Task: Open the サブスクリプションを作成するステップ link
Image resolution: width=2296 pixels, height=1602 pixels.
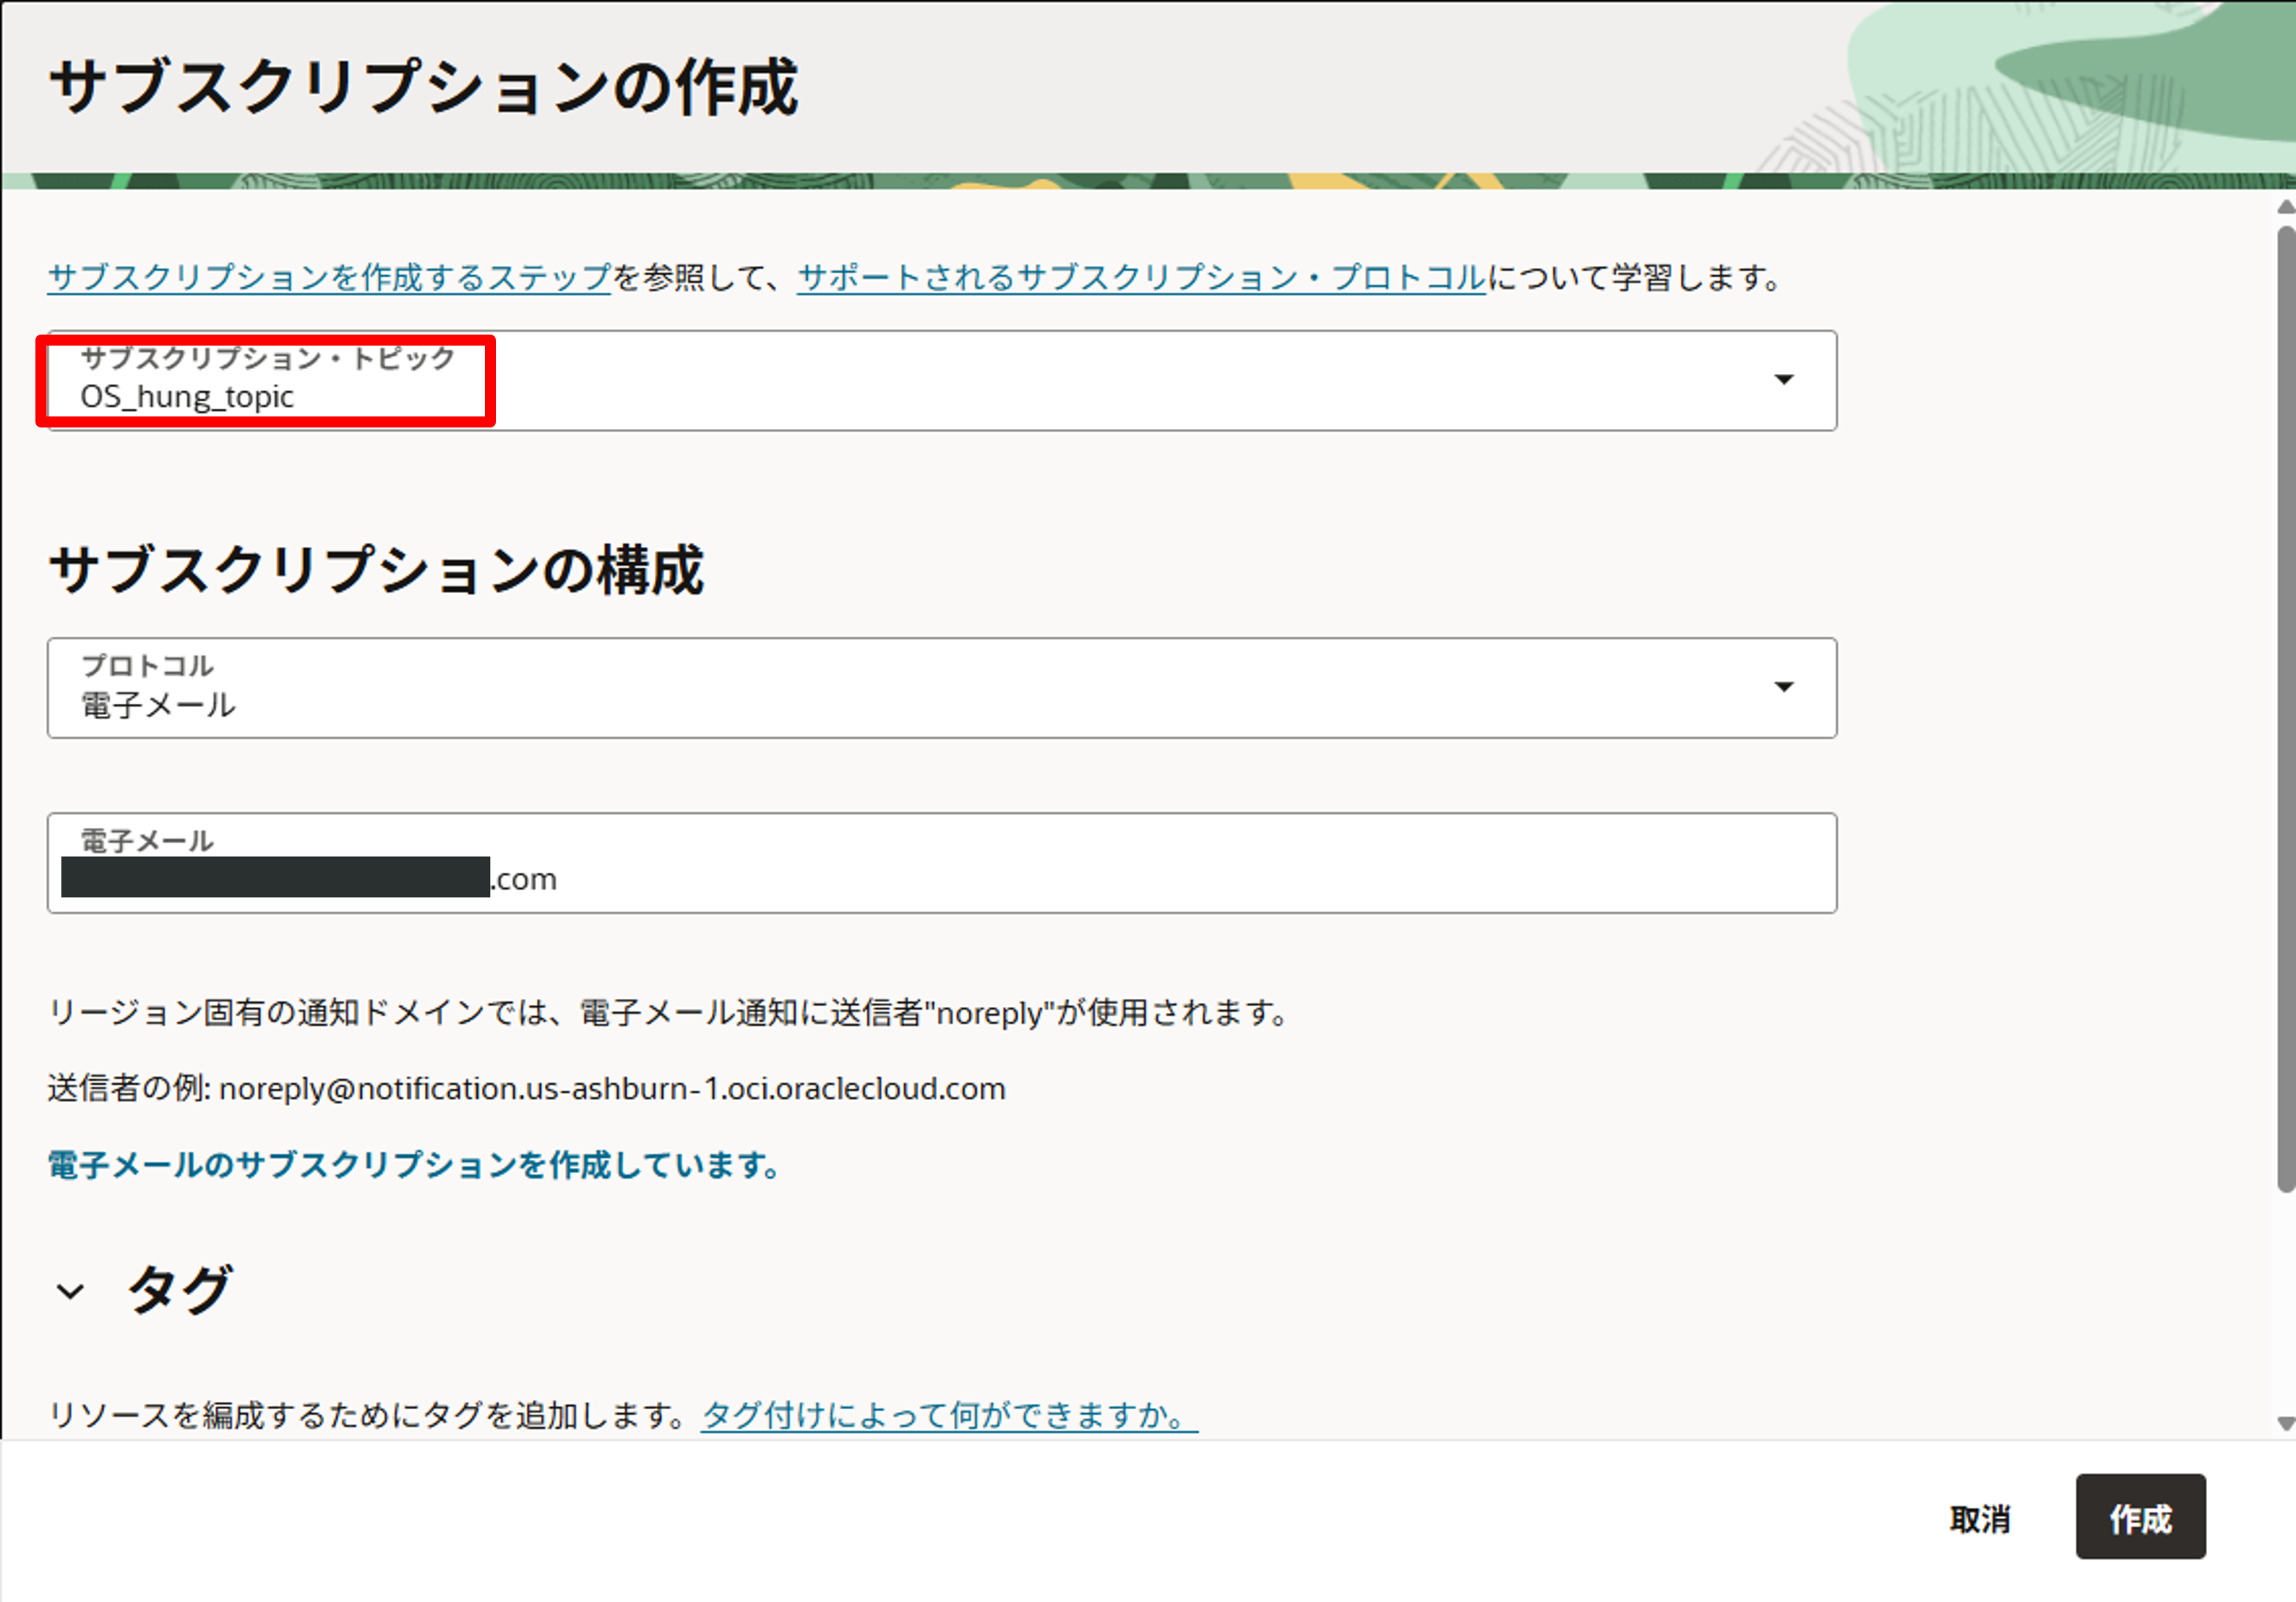Action: click(x=326, y=280)
